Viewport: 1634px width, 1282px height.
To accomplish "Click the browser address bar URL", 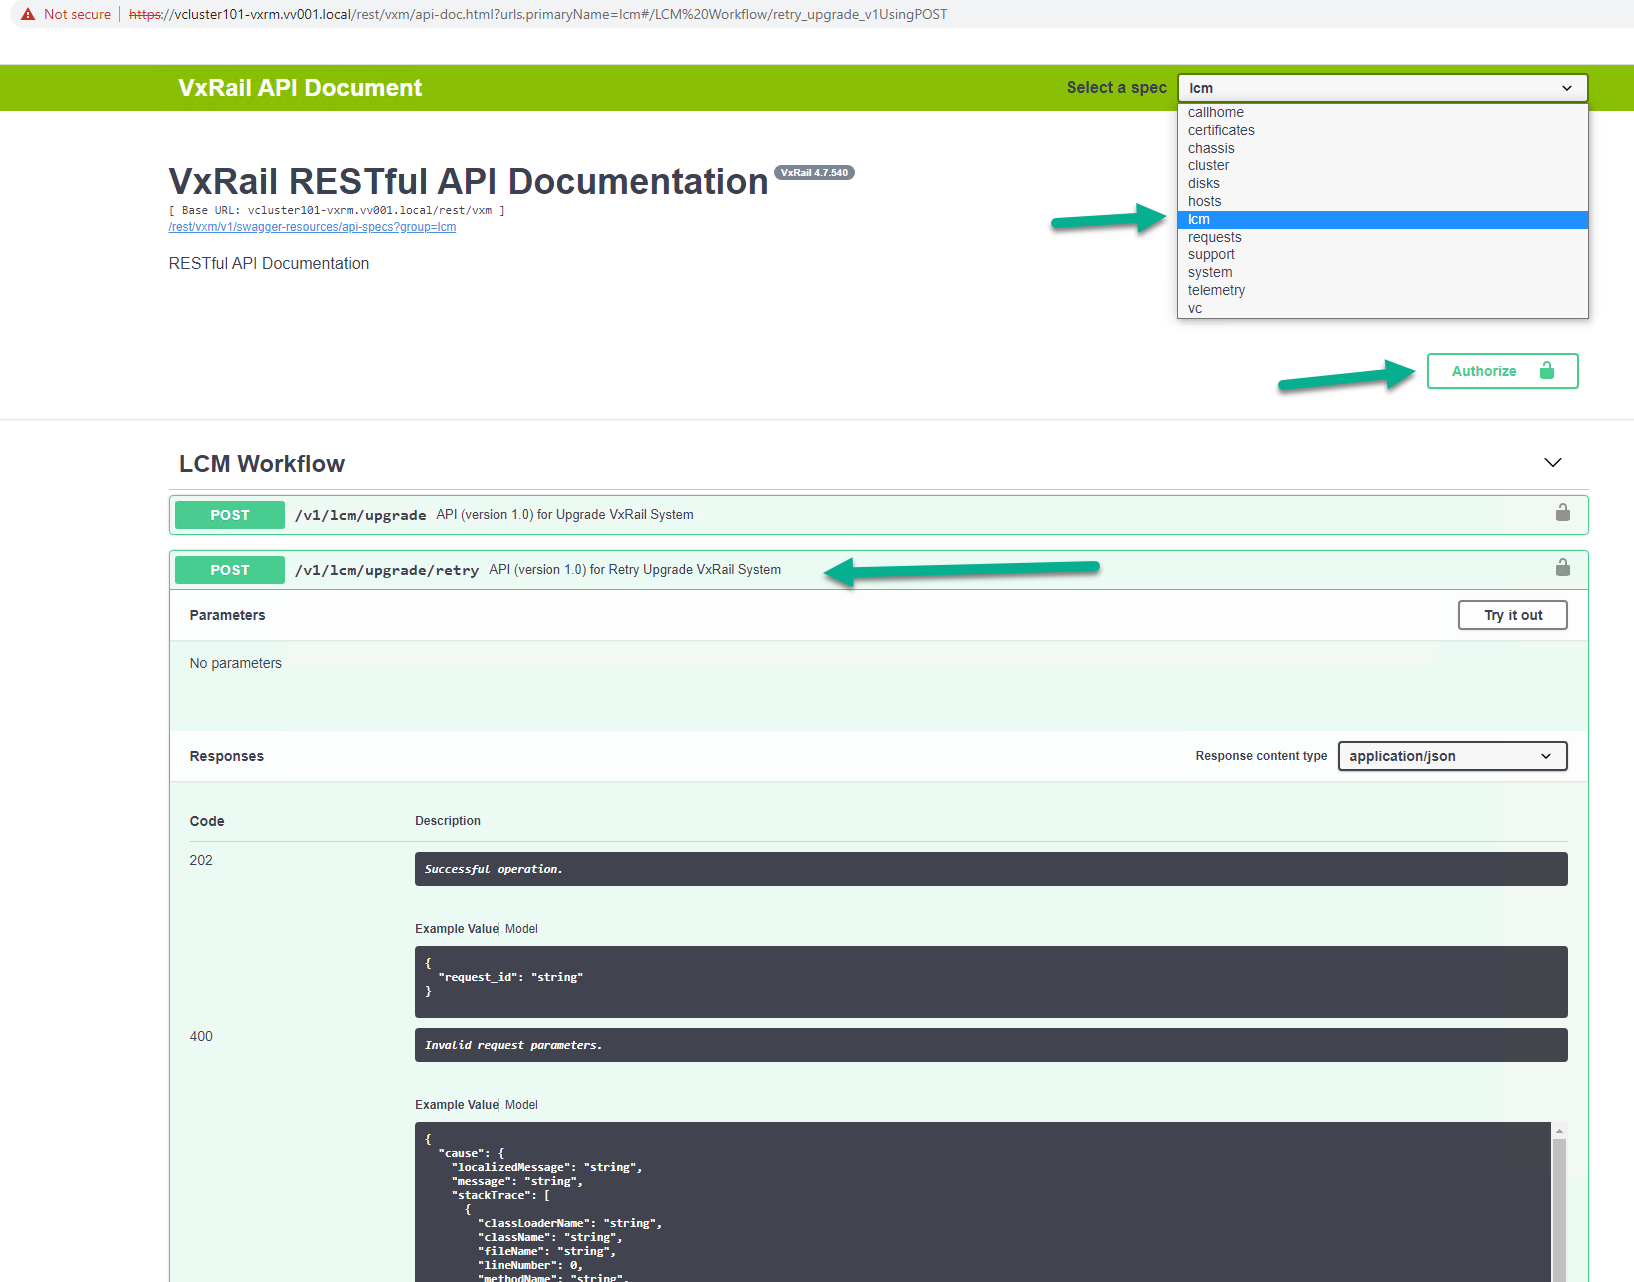I will point(538,14).
